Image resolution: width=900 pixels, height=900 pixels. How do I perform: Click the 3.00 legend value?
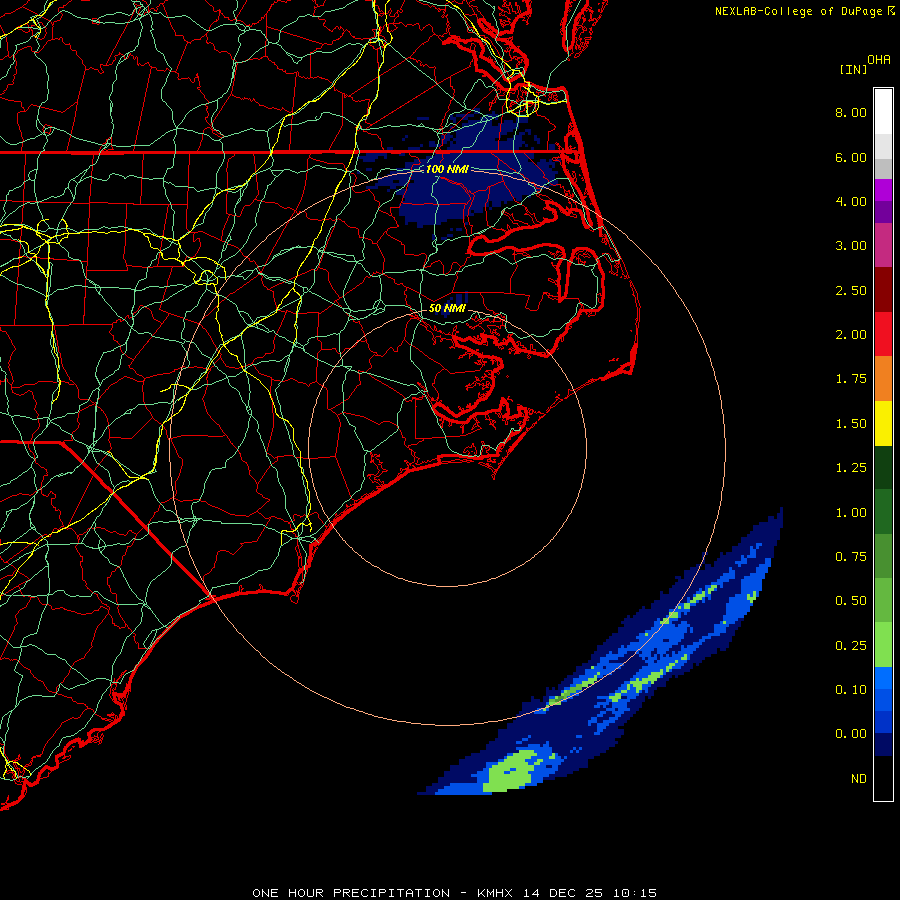click(851, 246)
